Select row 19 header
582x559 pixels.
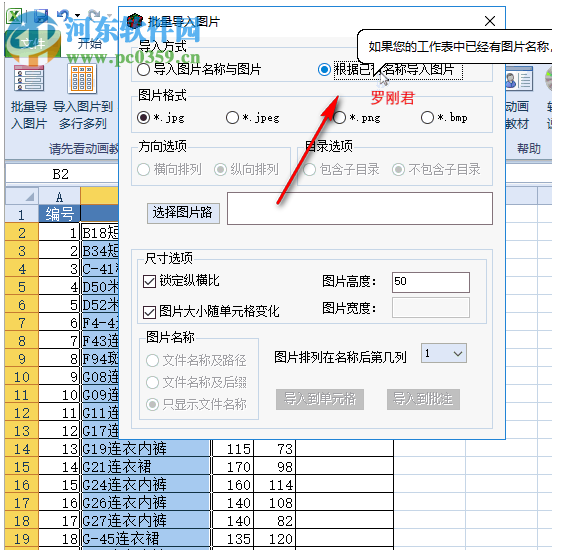pyautogui.click(x=22, y=539)
